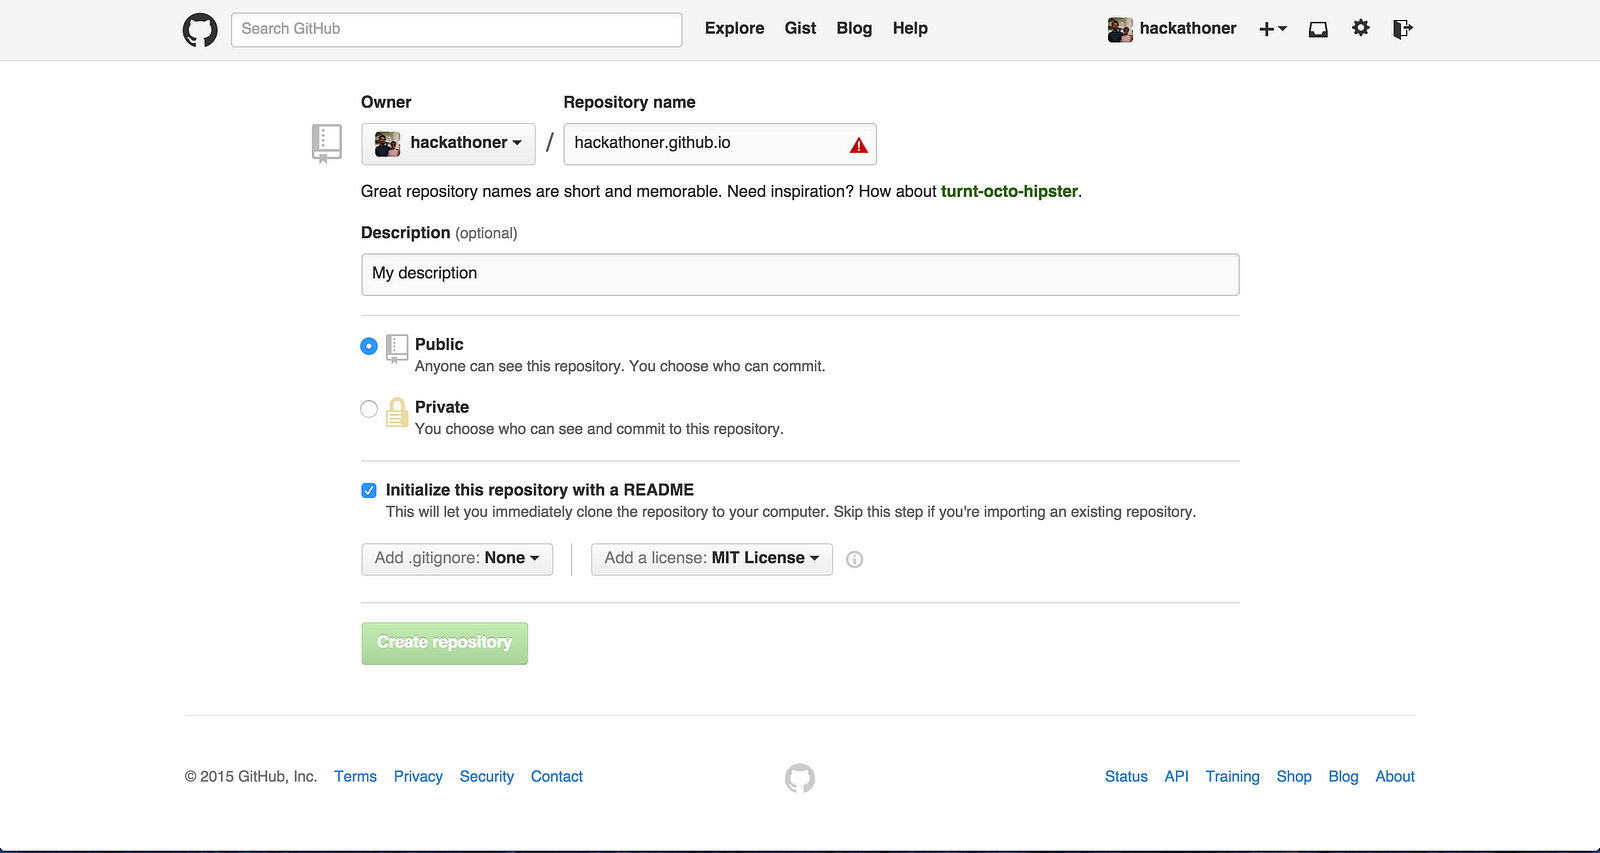Expand the Add .gitignore dropdown
Image resolution: width=1600 pixels, height=853 pixels.
click(457, 559)
